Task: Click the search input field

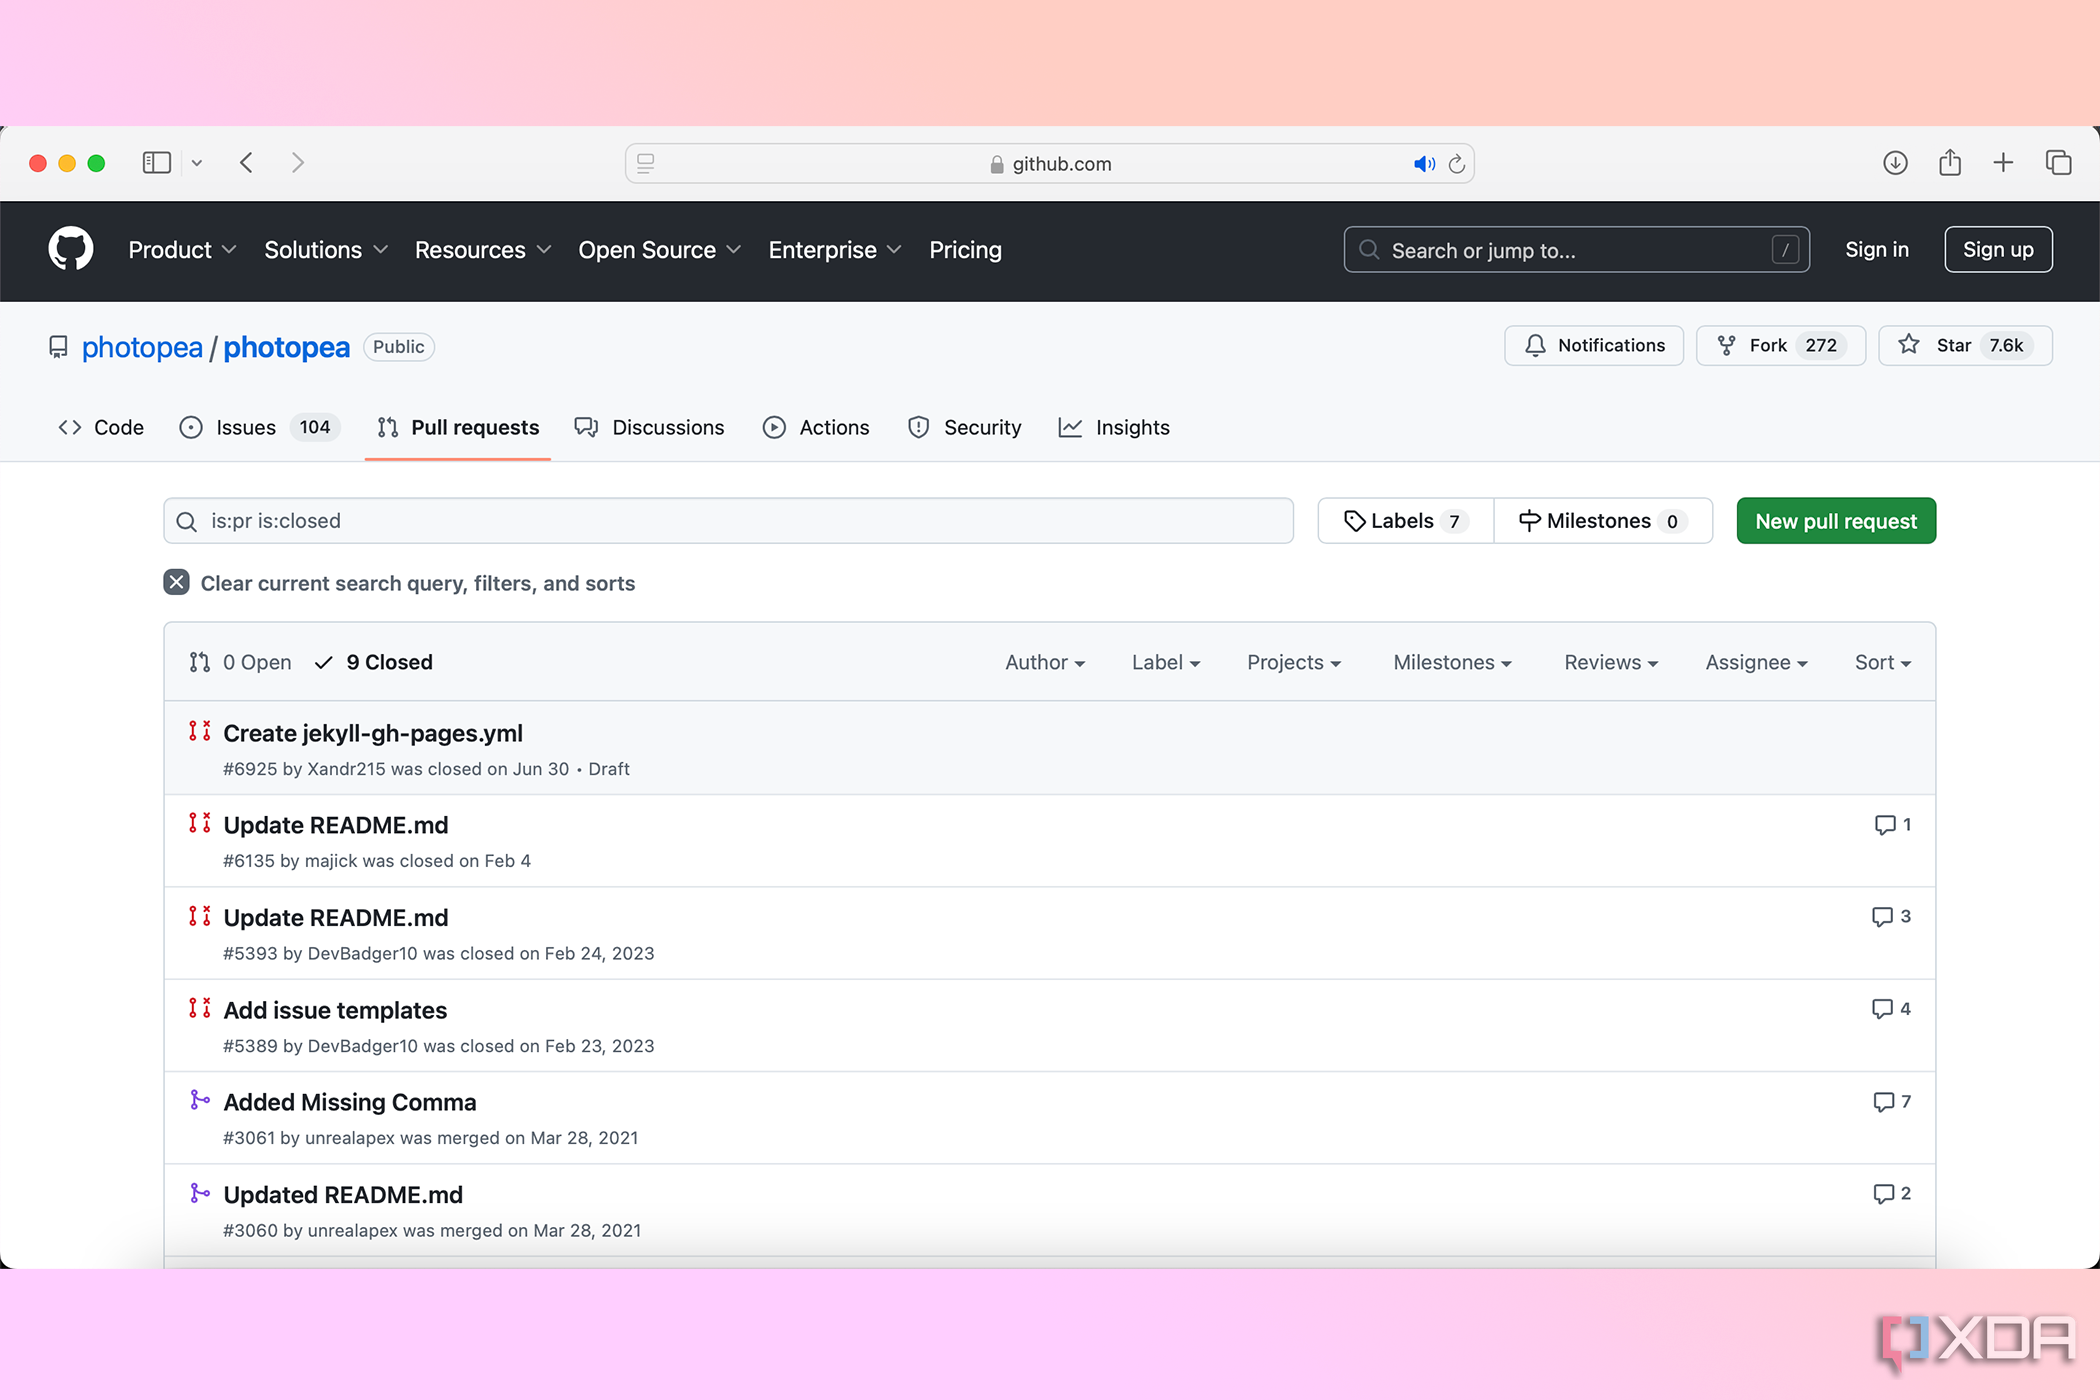Action: [x=728, y=520]
